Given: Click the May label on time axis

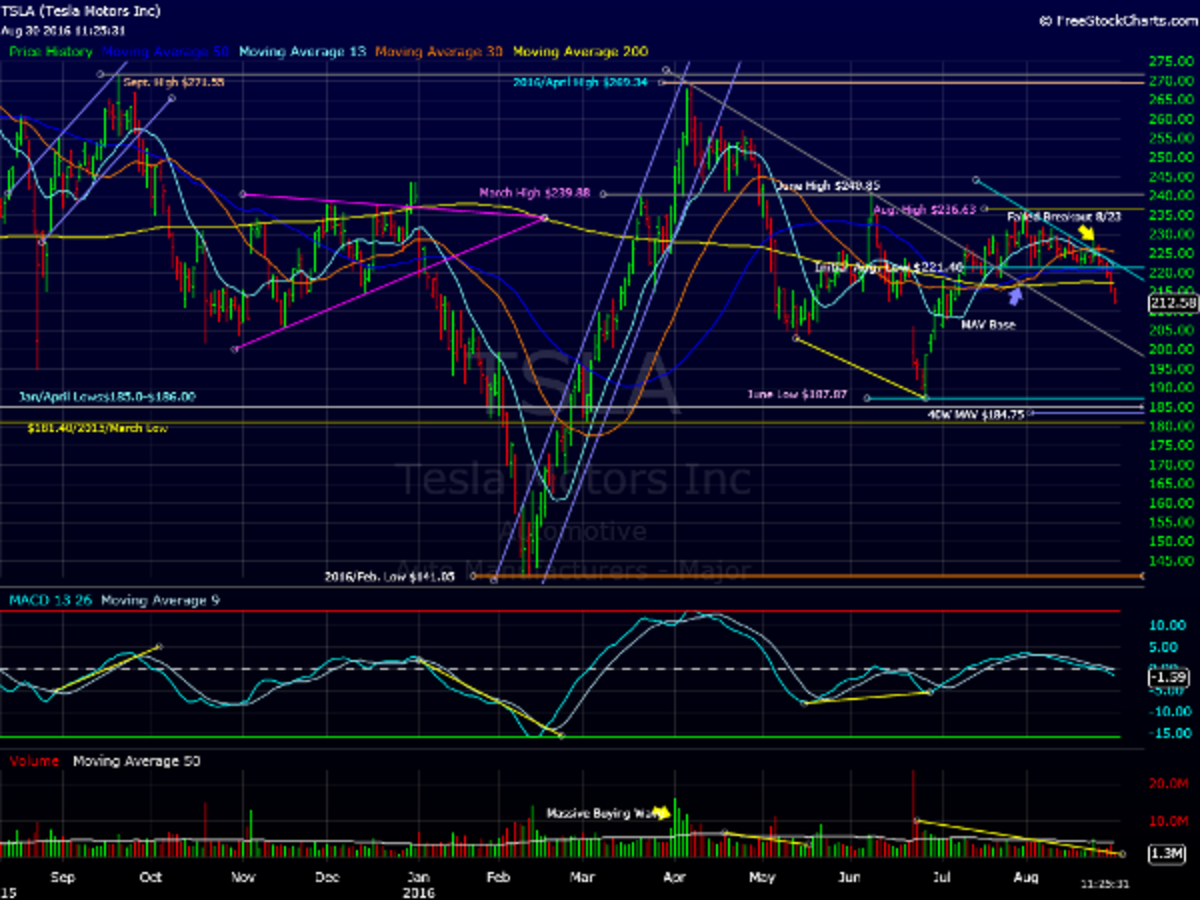Looking at the screenshot, I should (762, 877).
